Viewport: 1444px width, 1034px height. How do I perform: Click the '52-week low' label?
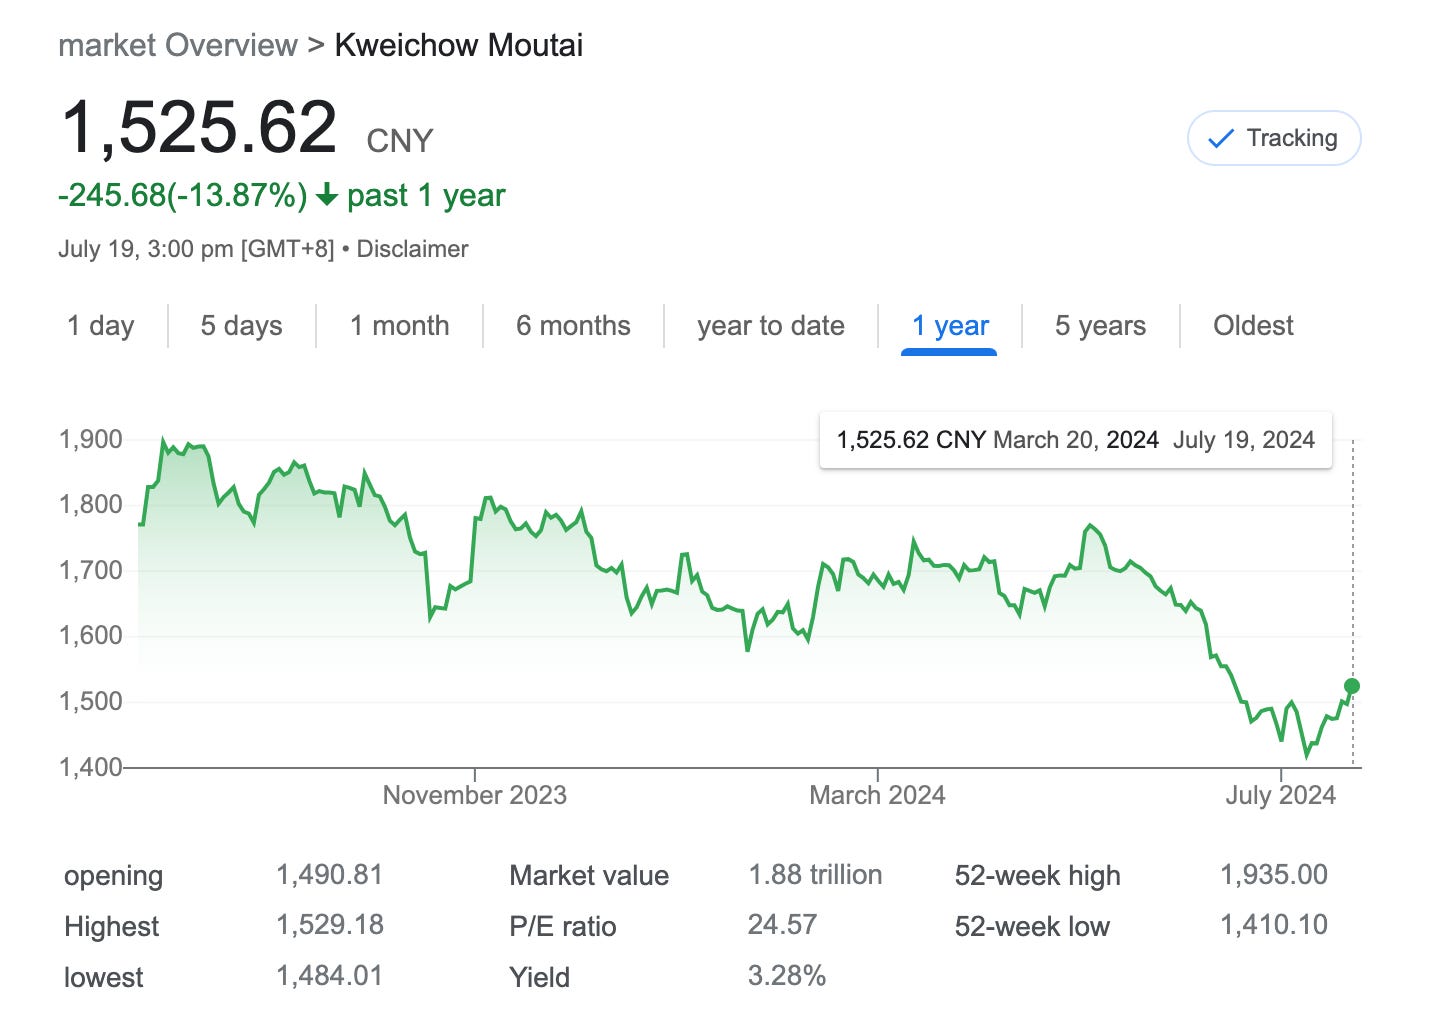[1032, 927]
